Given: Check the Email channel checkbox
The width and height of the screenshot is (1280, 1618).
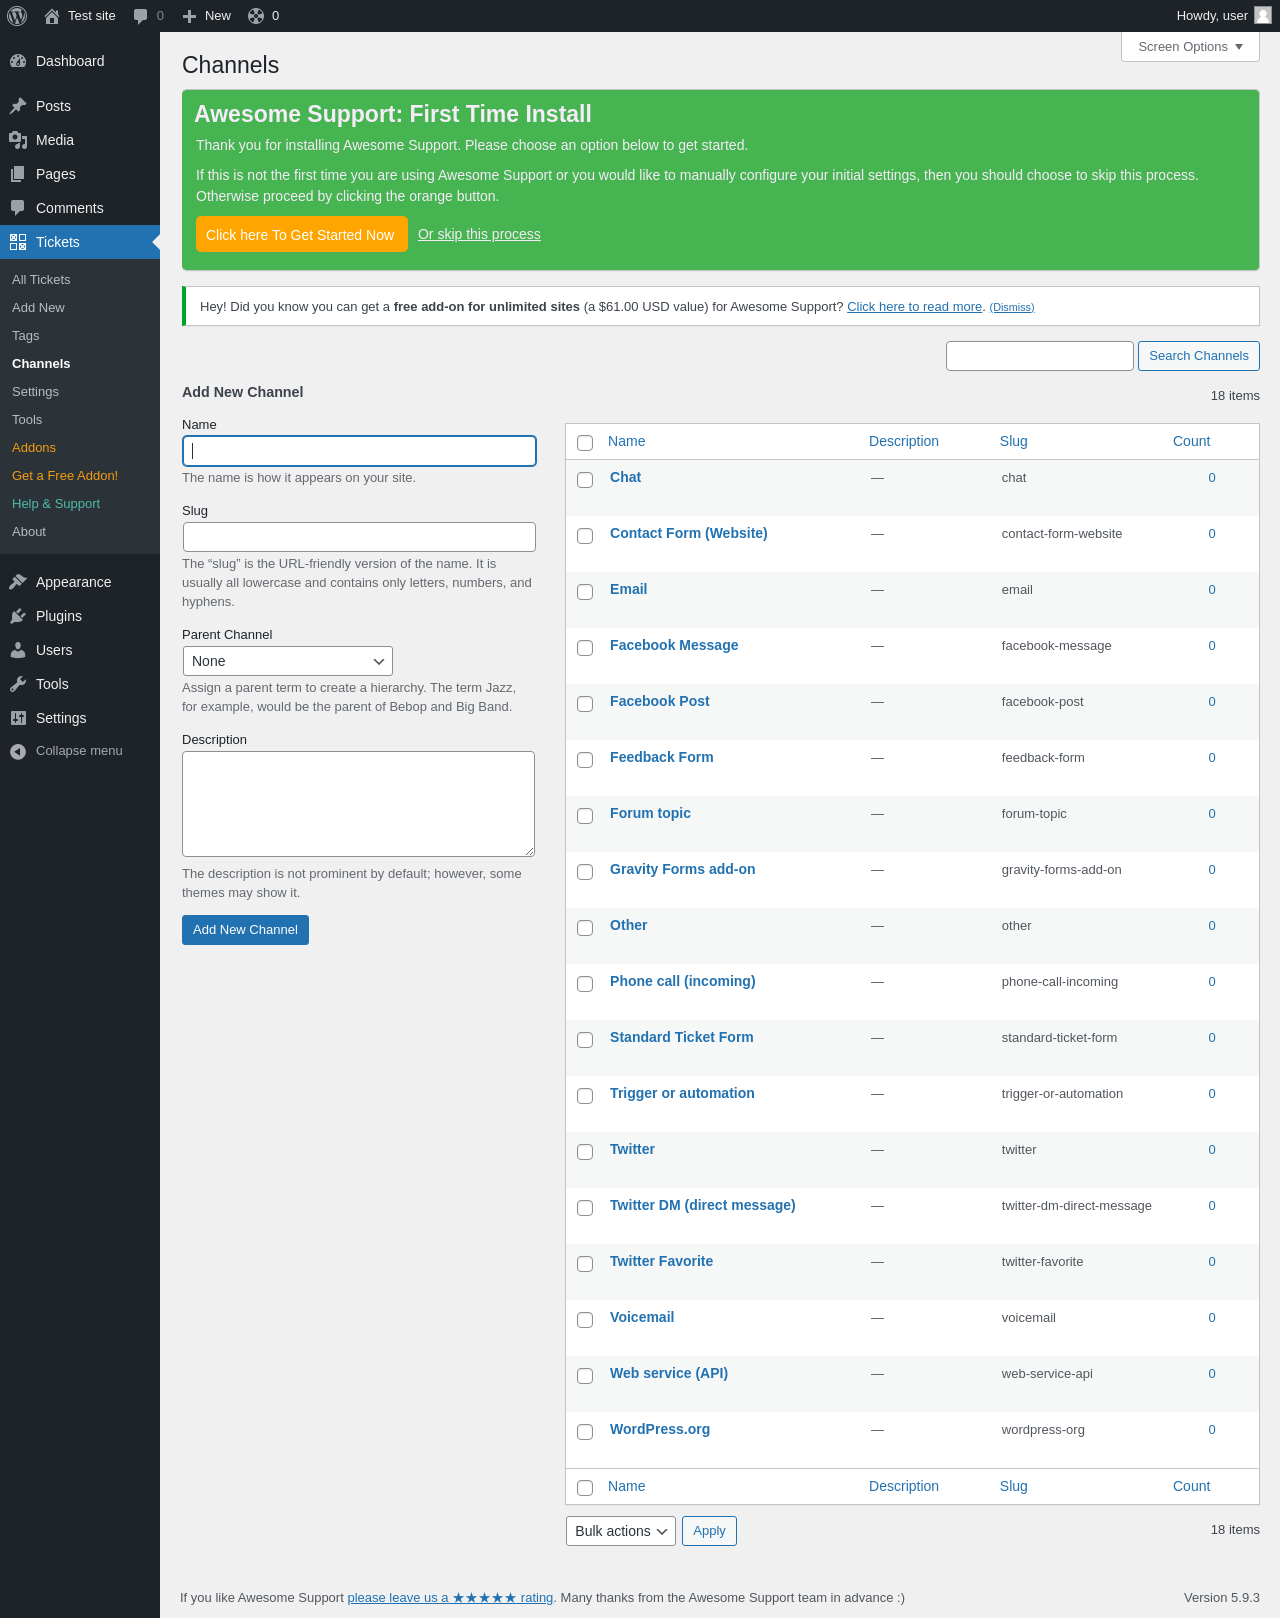Looking at the screenshot, I should click(585, 592).
